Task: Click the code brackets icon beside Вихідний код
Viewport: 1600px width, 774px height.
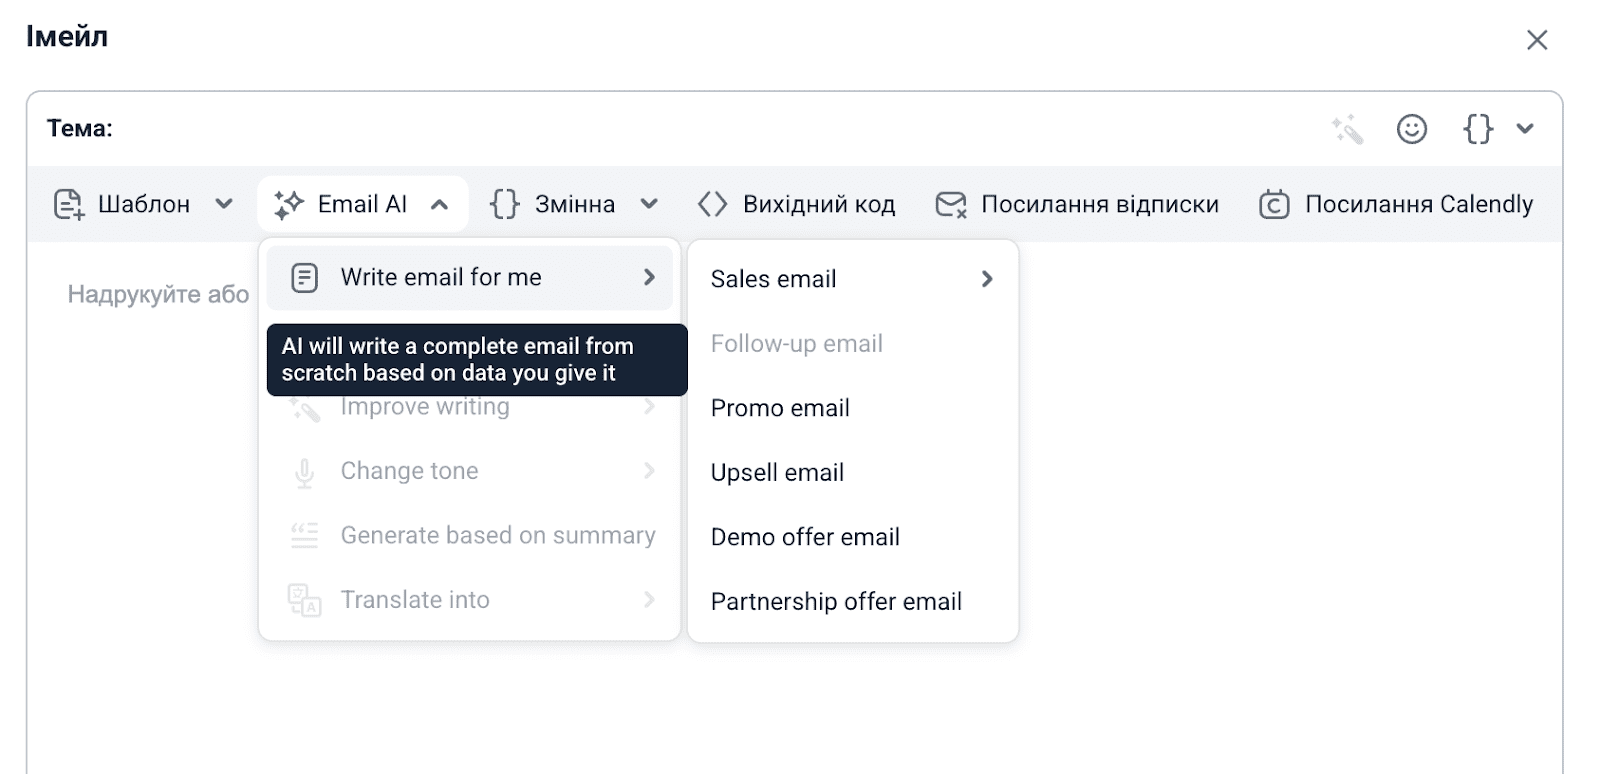Action: coord(714,203)
